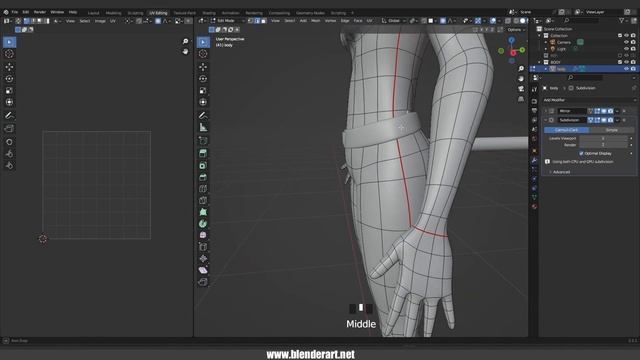This screenshot has width=640, height=360.
Task: Select the Smooth vertices tool
Action: [203, 235]
